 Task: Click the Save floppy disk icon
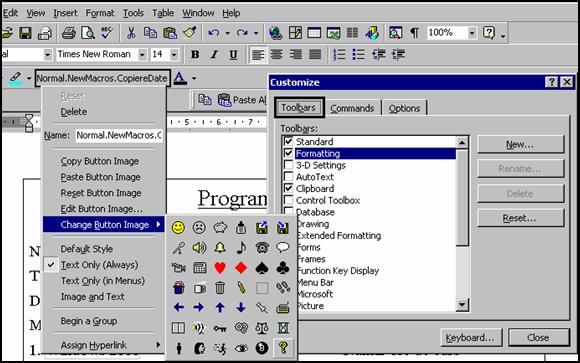coord(26,33)
